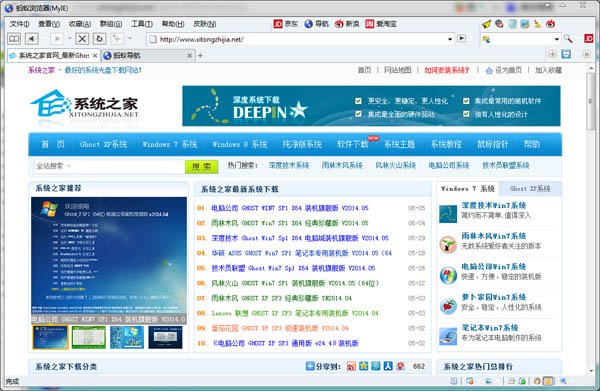Image resolution: width=600 pixels, height=391 pixels.
Task: Click the 系统之家 site logo
Action: point(84,104)
